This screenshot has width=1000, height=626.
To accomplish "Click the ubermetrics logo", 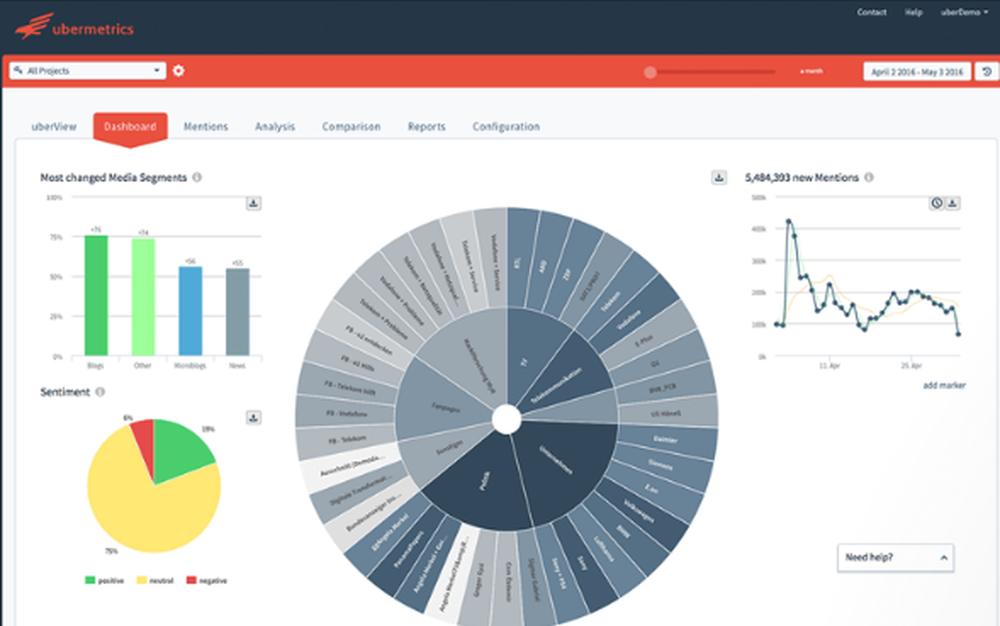I will pyautogui.click(x=75, y=27).
